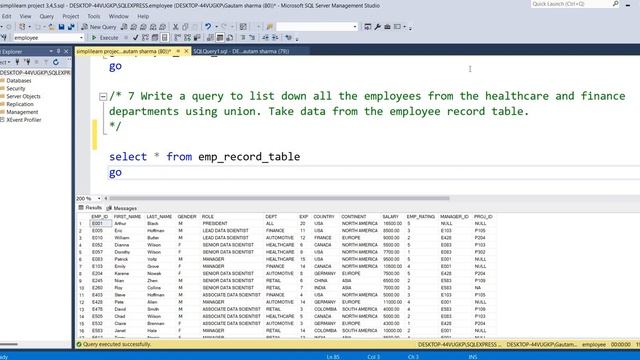Viewport: 640px width, 360px height.
Task: Open the wrench Properties icon
Action: [378, 27]
